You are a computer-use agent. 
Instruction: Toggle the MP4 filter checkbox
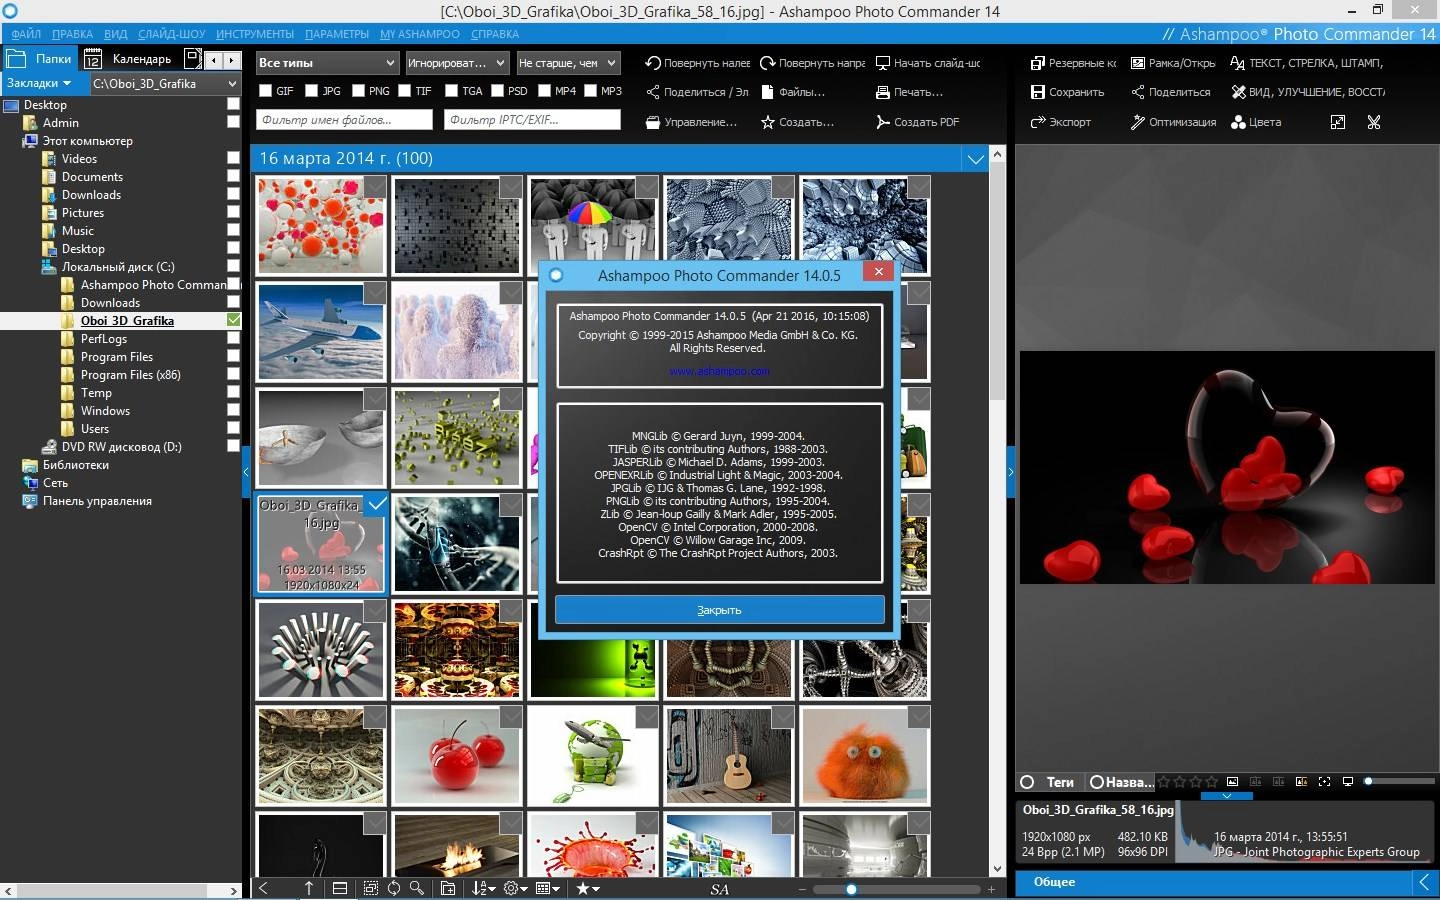(x=544, y=91)
